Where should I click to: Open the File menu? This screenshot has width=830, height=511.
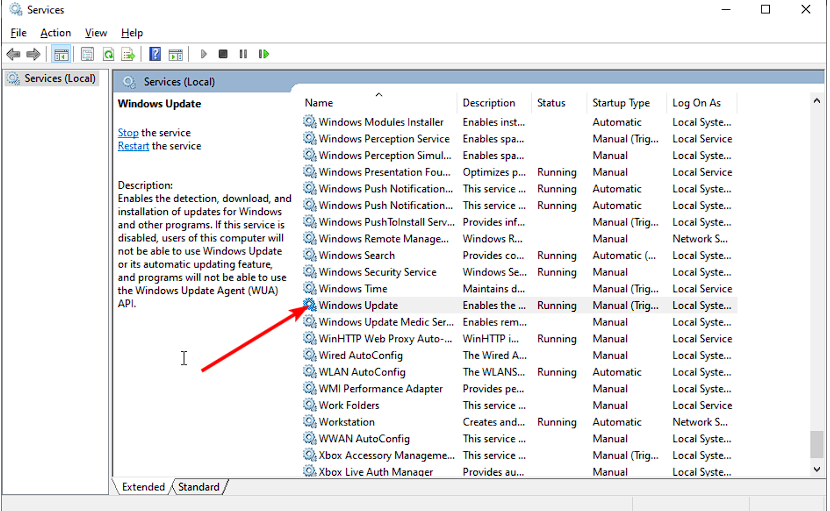tap(19, 33)
